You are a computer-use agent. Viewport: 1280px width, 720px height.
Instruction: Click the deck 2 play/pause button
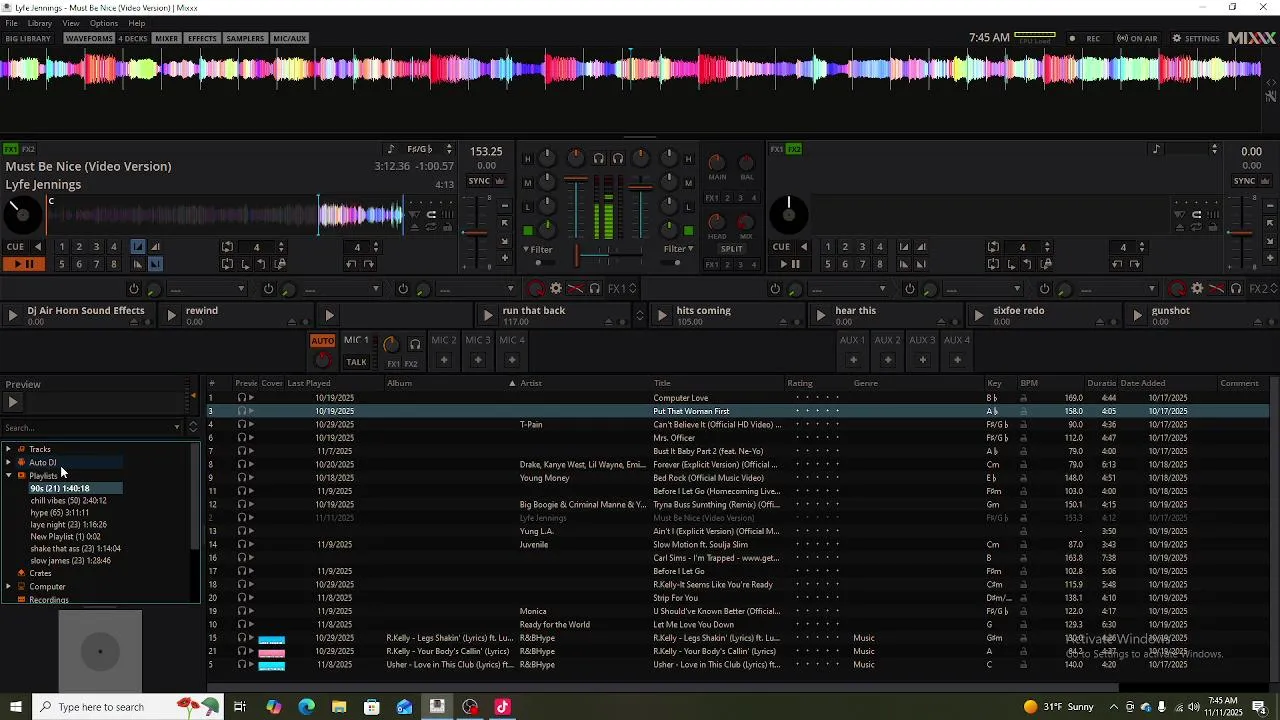pyautogui.click(x=789, y=264)
